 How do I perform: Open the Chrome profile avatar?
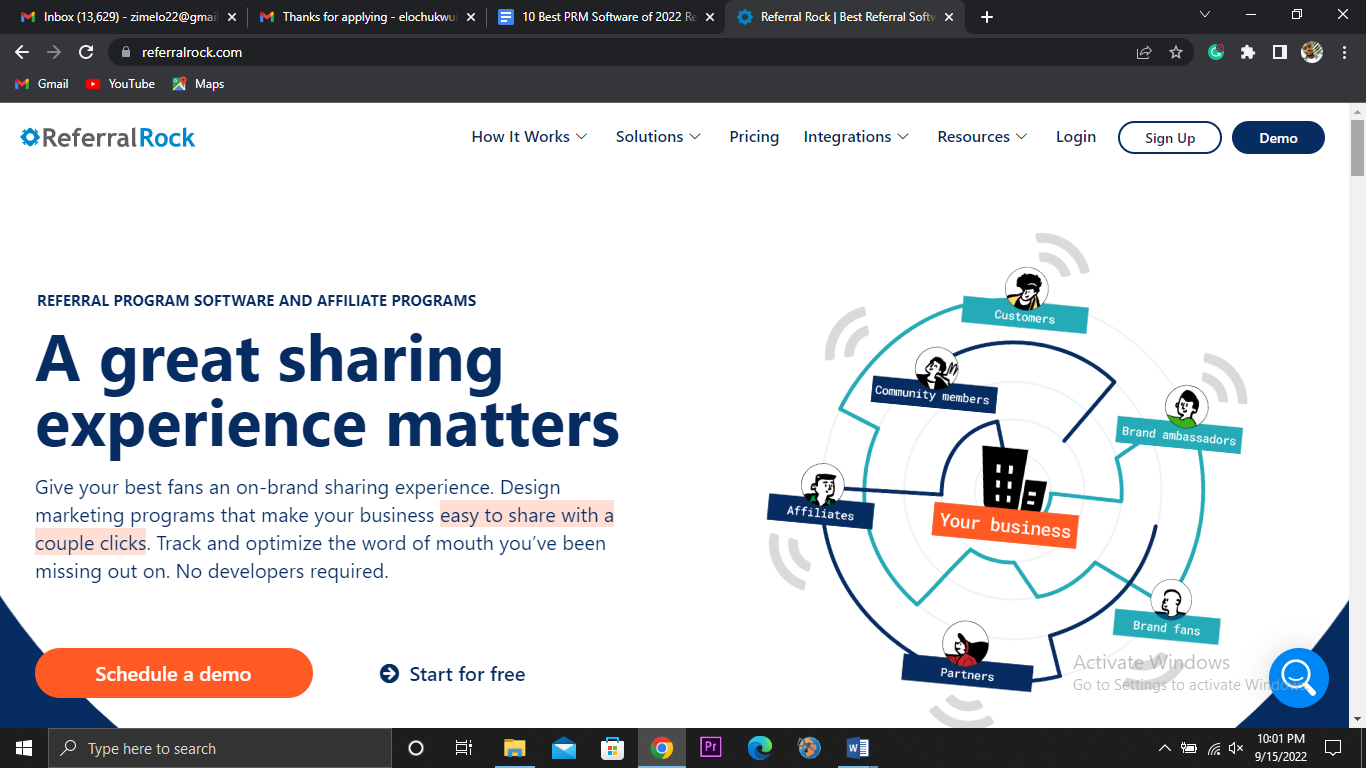[1312, 52]
